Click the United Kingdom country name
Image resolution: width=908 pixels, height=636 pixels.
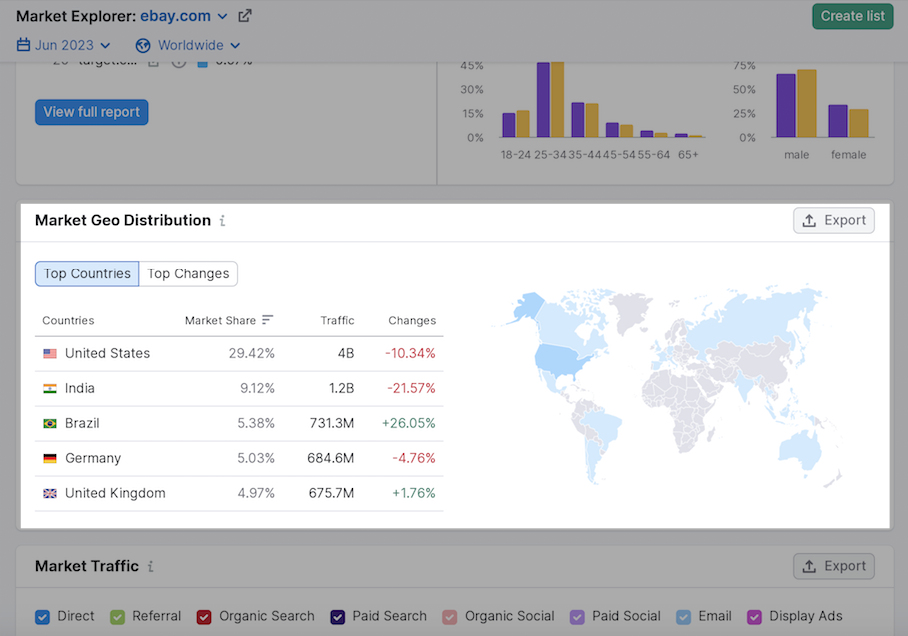click(x=115, y=494)
